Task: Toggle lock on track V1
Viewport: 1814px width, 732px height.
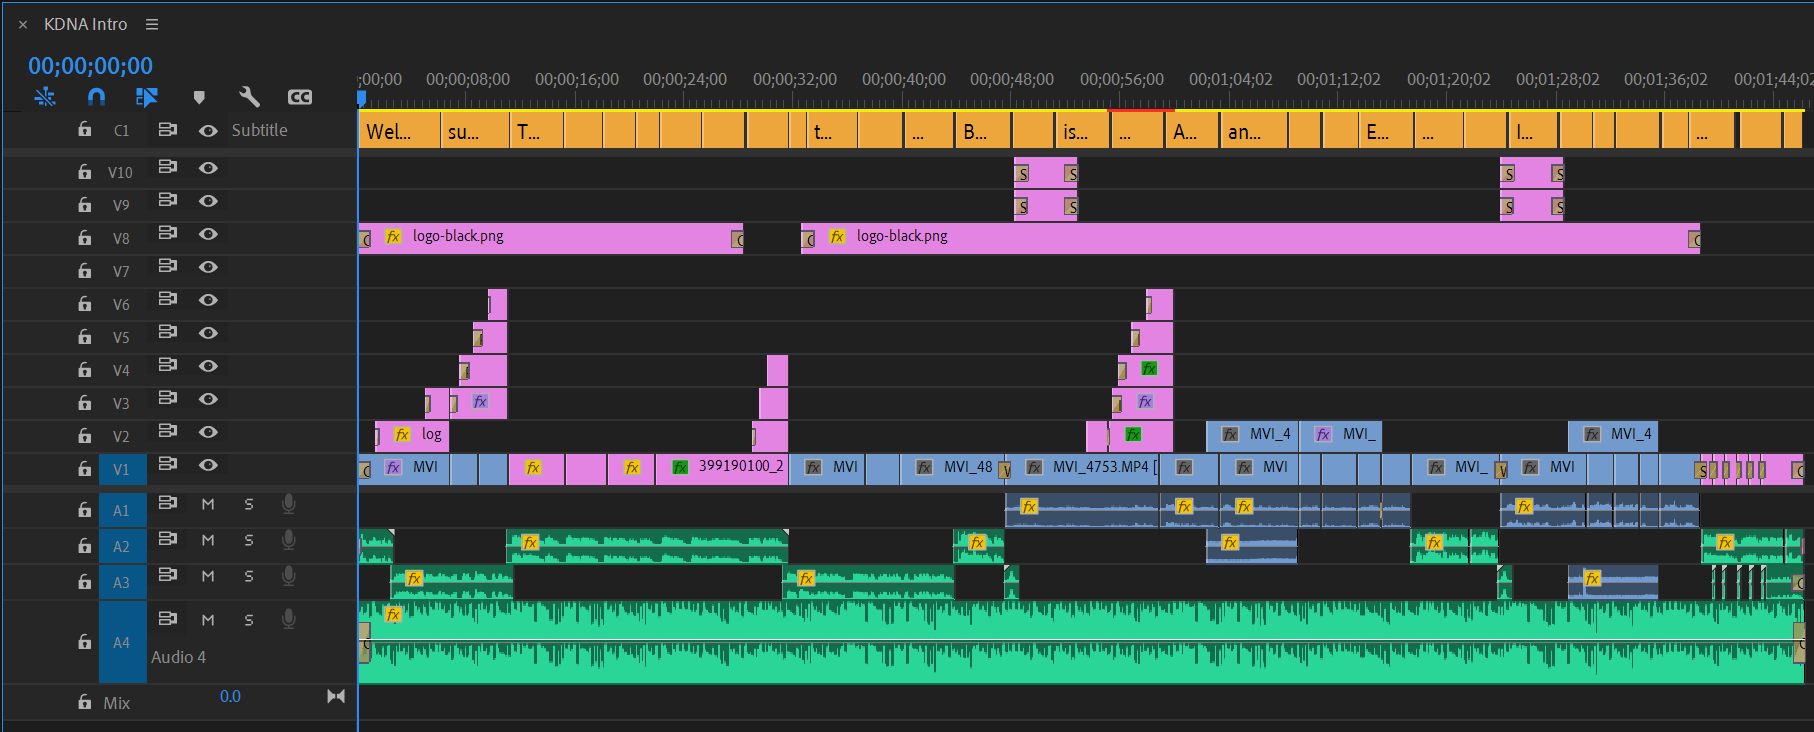Action: click(85, 469)
